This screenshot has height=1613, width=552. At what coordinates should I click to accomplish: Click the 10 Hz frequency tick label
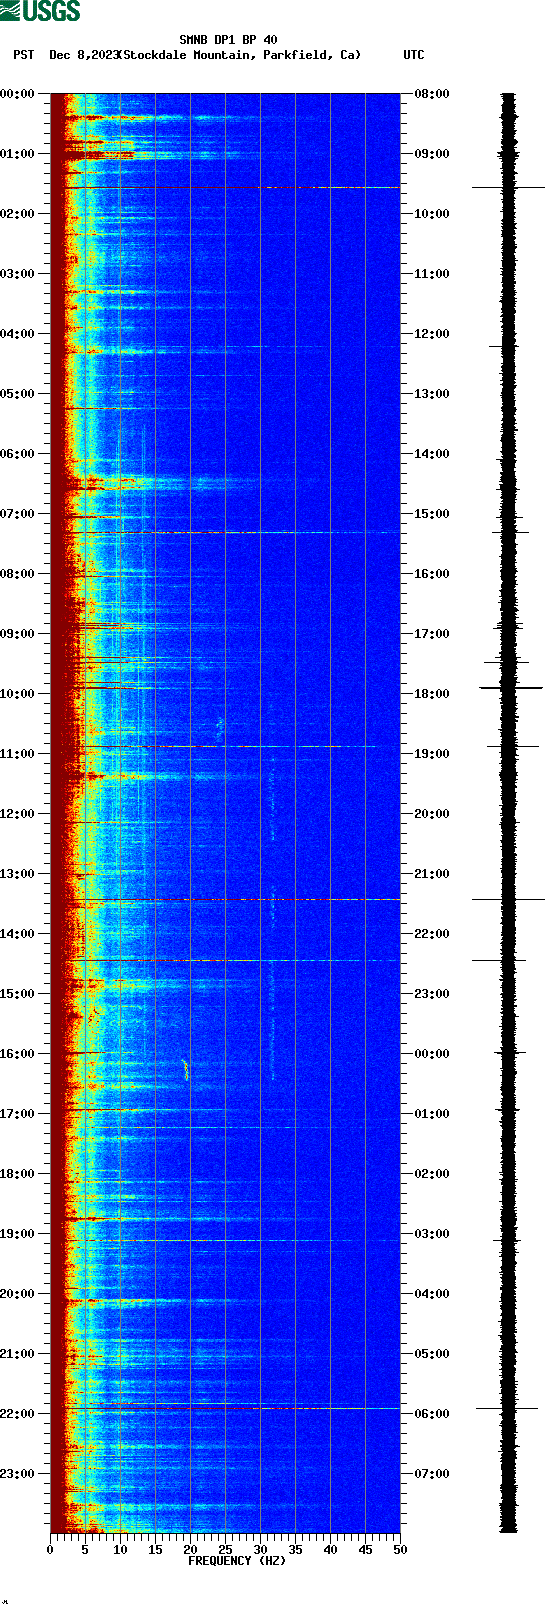[120, 1550]
